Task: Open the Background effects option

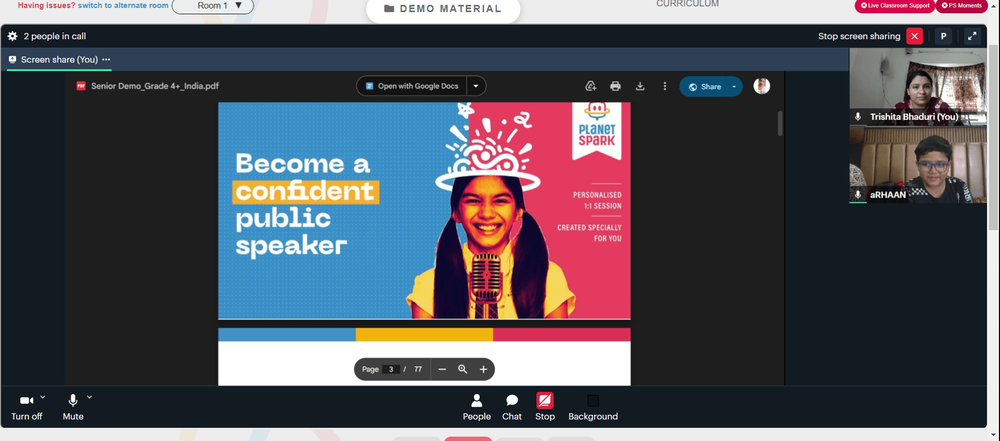Action: point(593,407)
